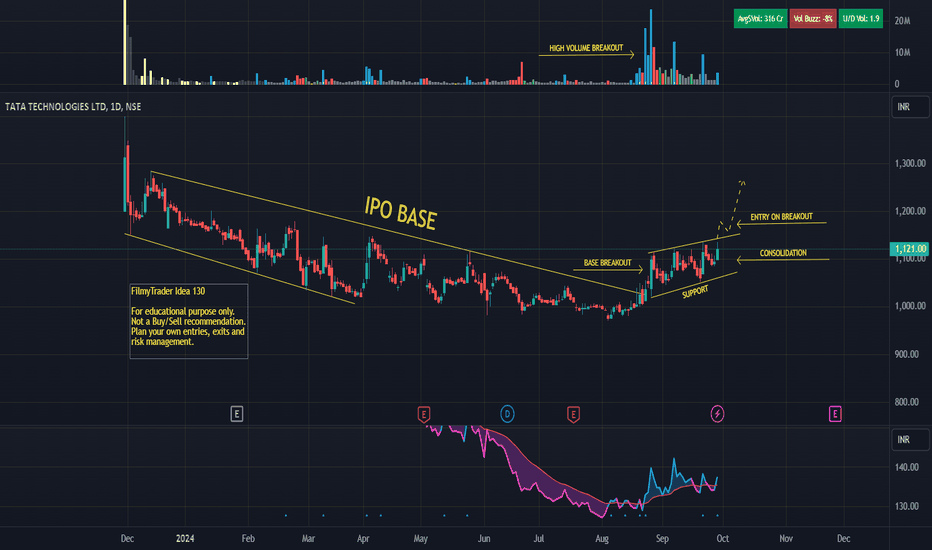Click the AvgSVol: 316 Cr badge

click(760, 18)
